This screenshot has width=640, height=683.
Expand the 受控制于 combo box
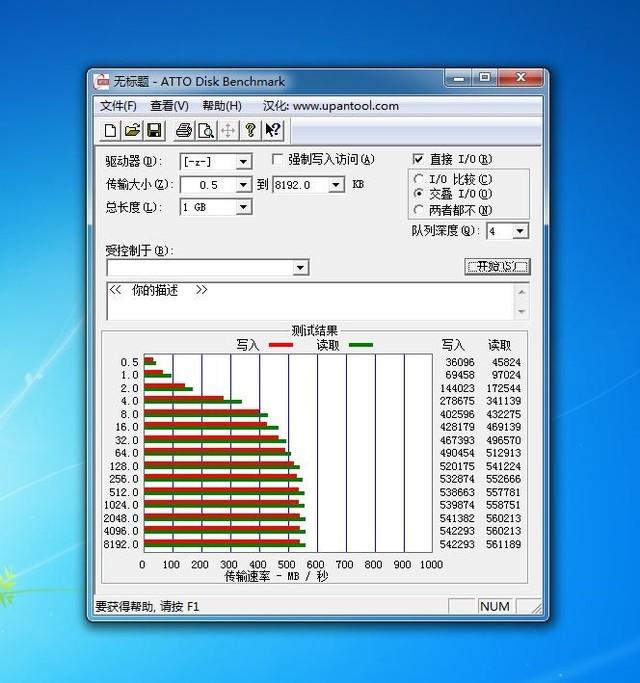click(x=300, y=267)
